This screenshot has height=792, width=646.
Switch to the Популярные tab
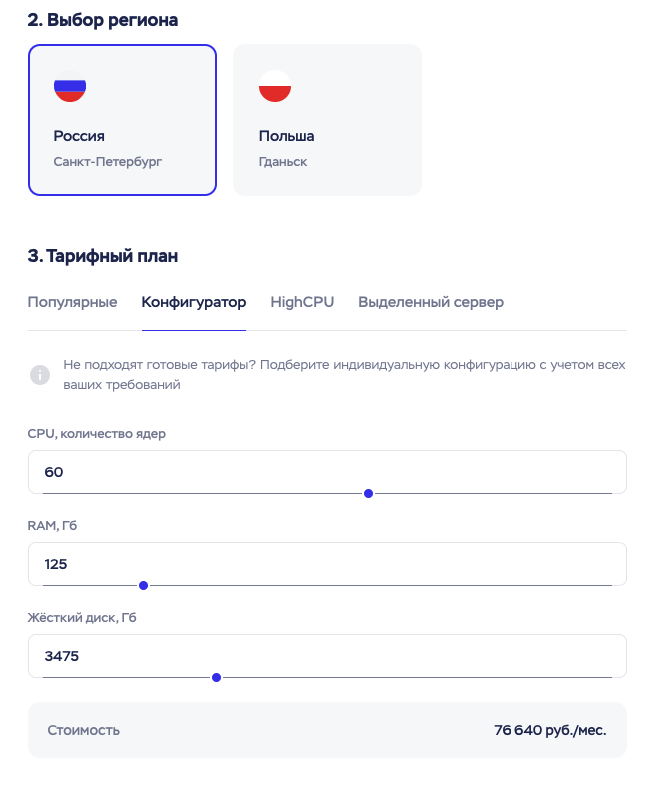tap(72, 302)
